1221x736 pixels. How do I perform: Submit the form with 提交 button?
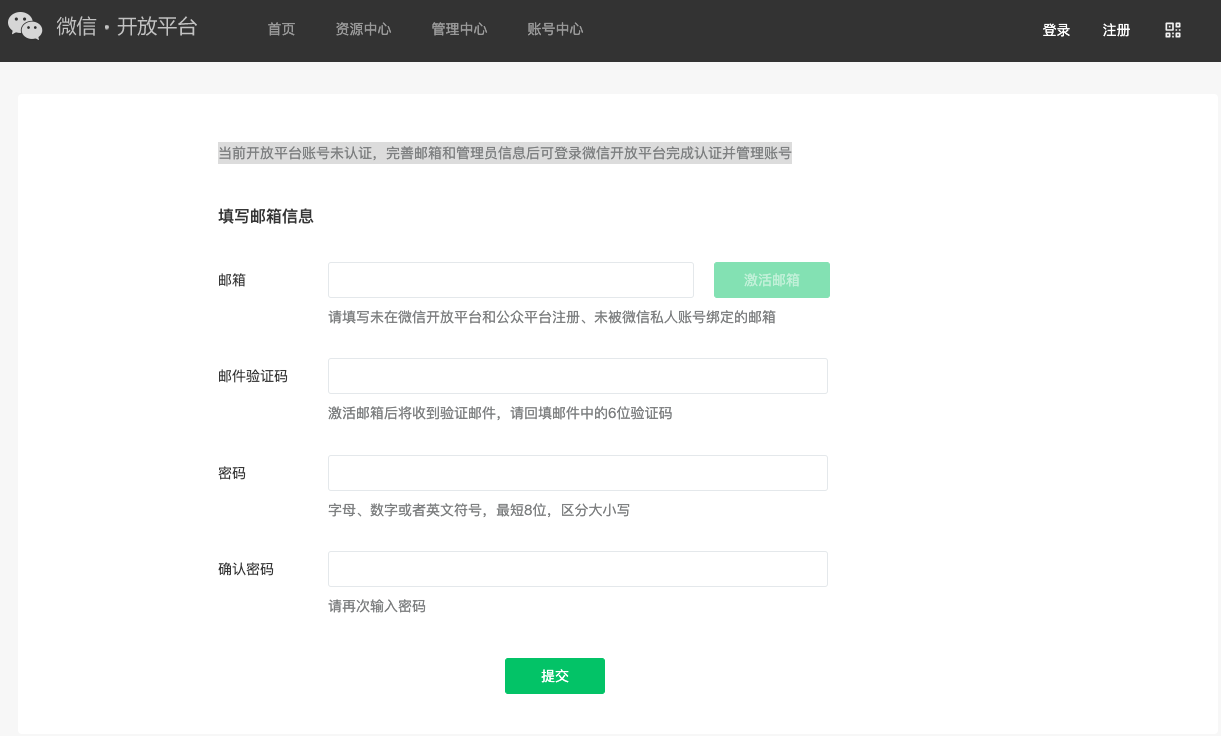(554, 676)
